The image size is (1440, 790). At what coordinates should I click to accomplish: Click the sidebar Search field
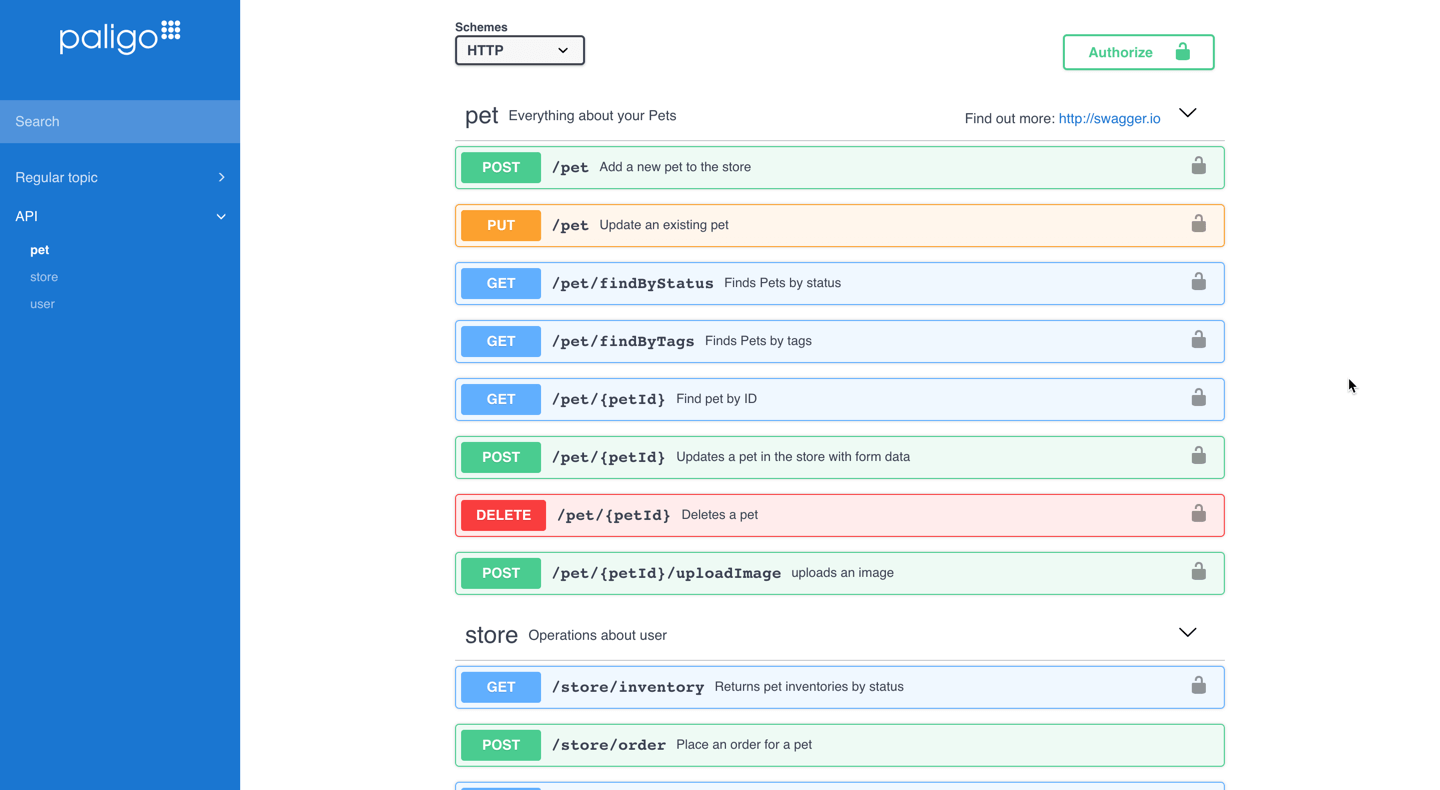[120, 121]
